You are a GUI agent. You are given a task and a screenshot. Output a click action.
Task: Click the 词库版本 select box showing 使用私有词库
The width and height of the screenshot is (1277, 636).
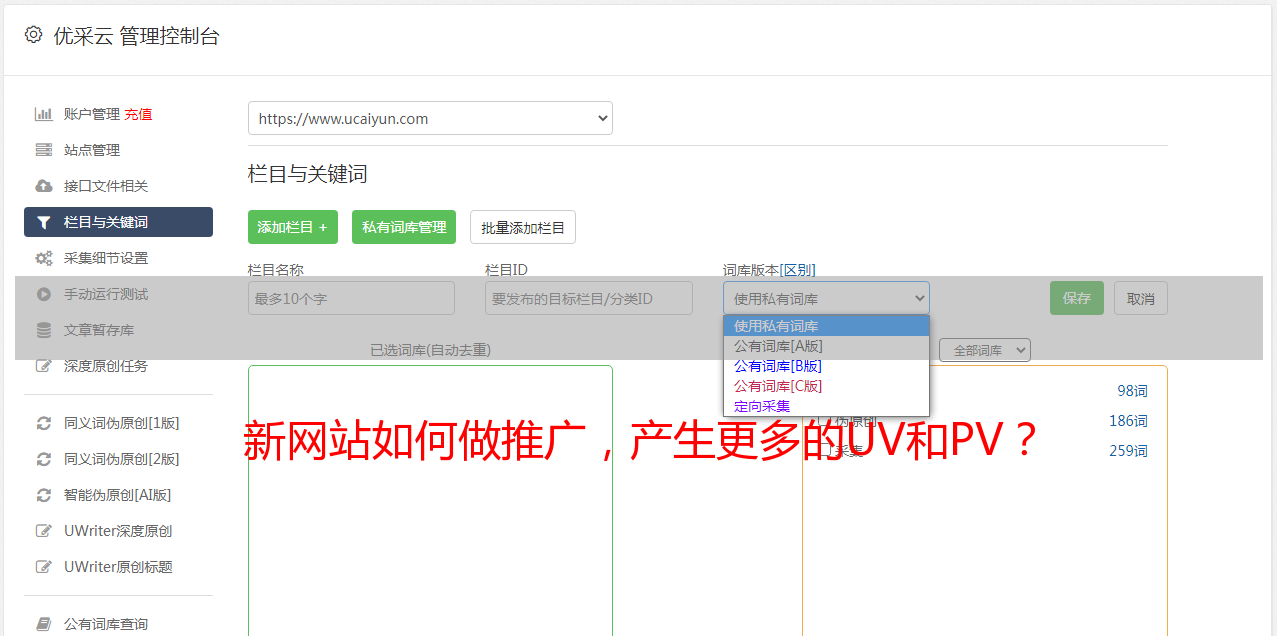(826, 298)
